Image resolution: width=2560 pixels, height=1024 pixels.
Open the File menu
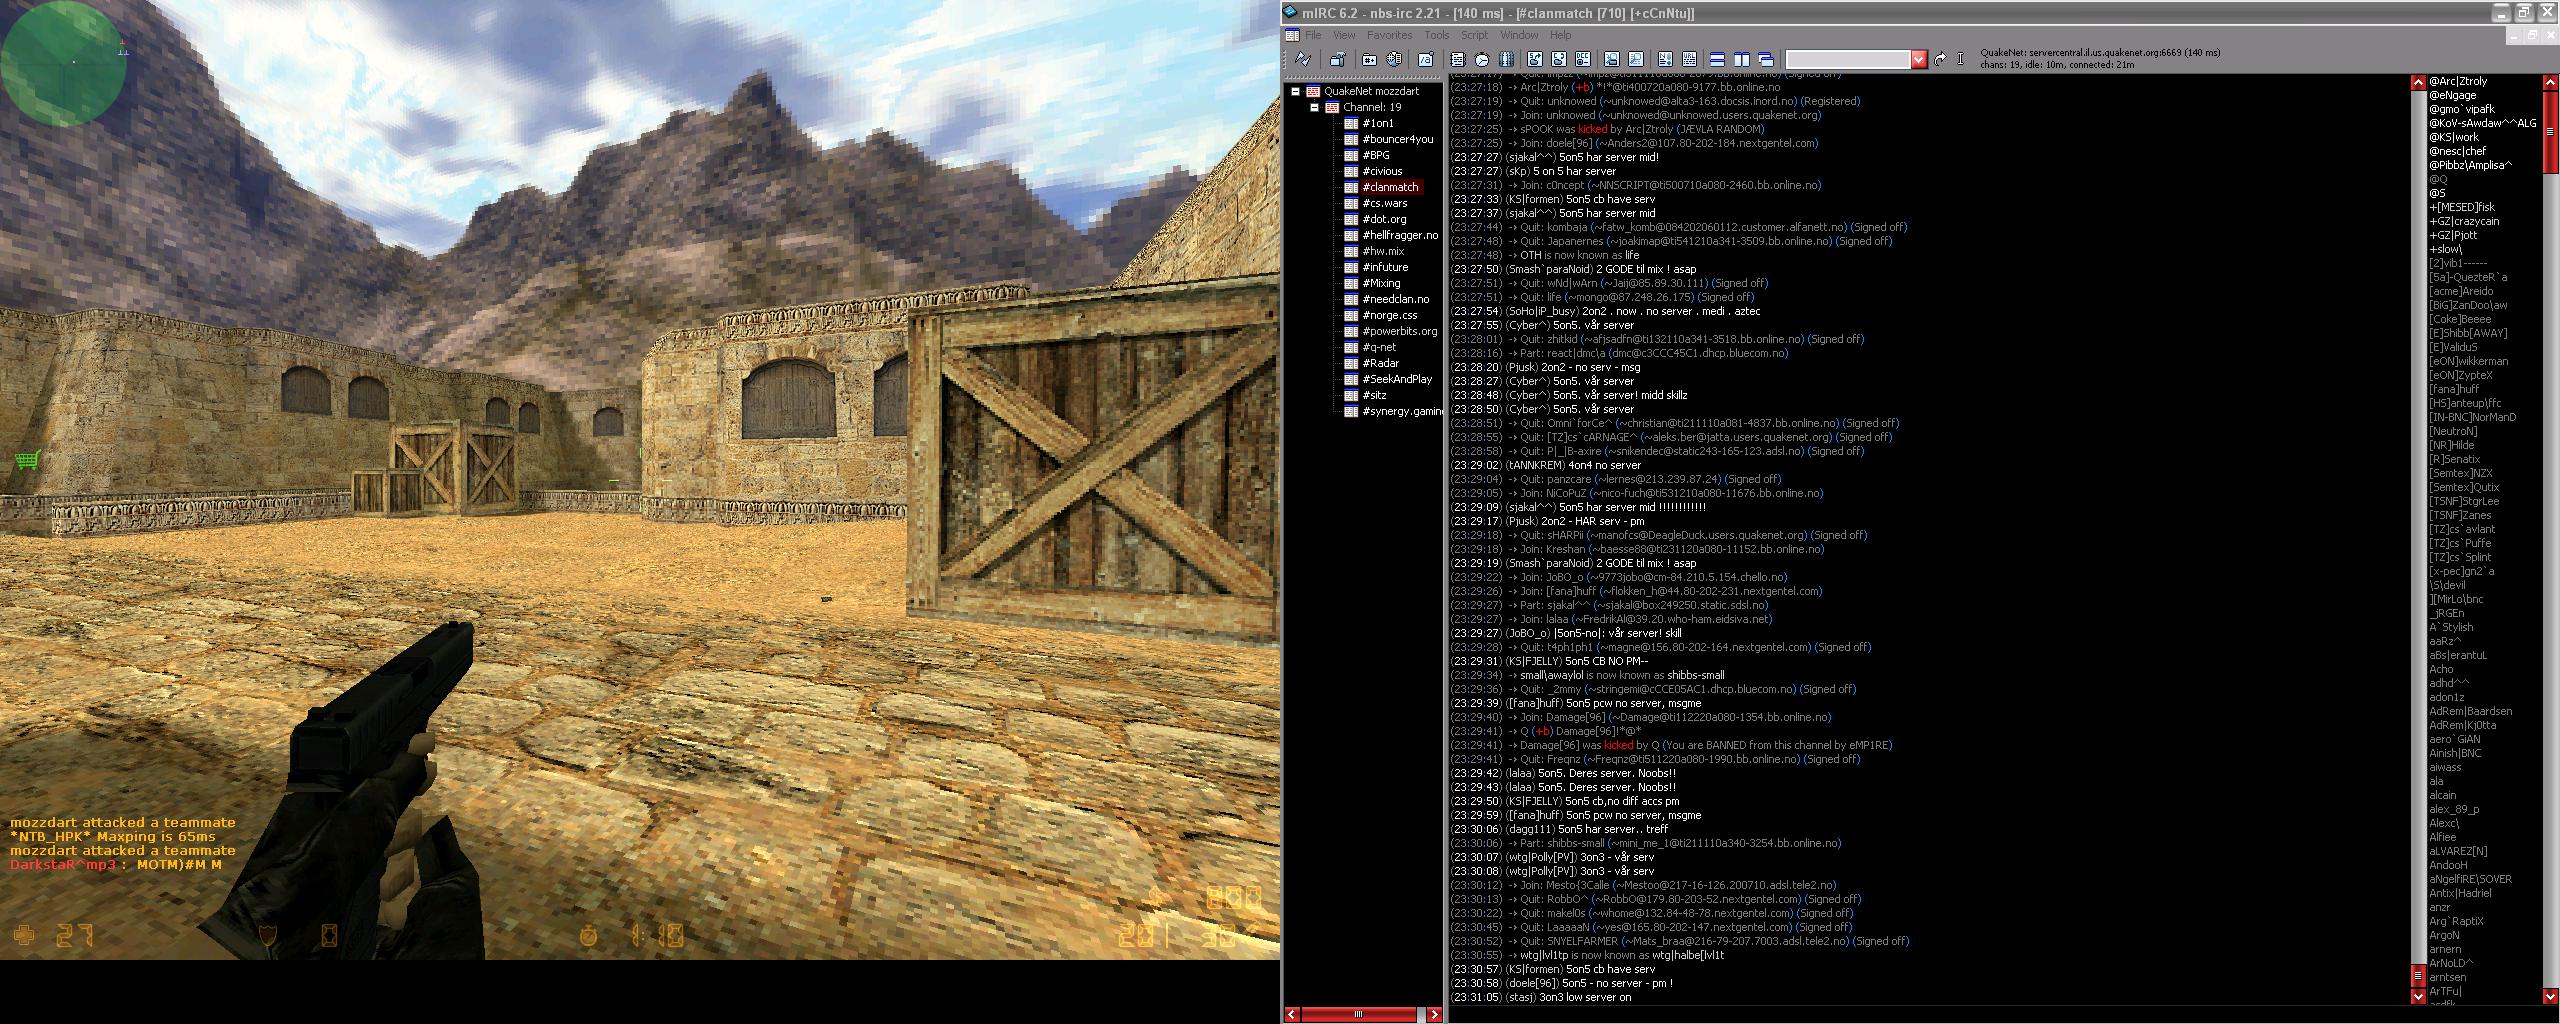pyautogui.click(x=1313, y=35)
